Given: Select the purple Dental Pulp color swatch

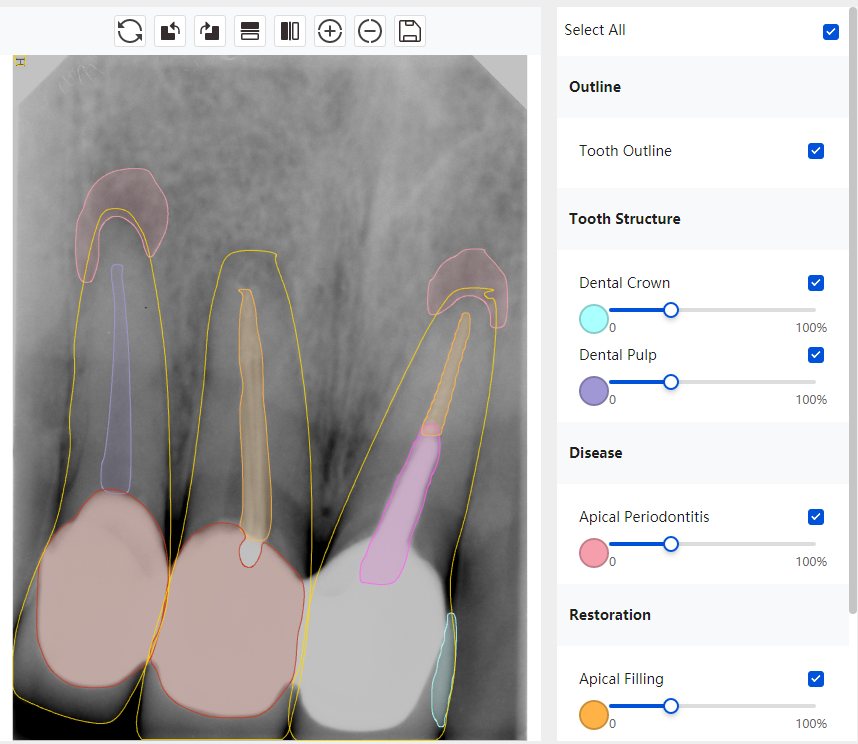Looking at the screenshot, I should 594,391.
